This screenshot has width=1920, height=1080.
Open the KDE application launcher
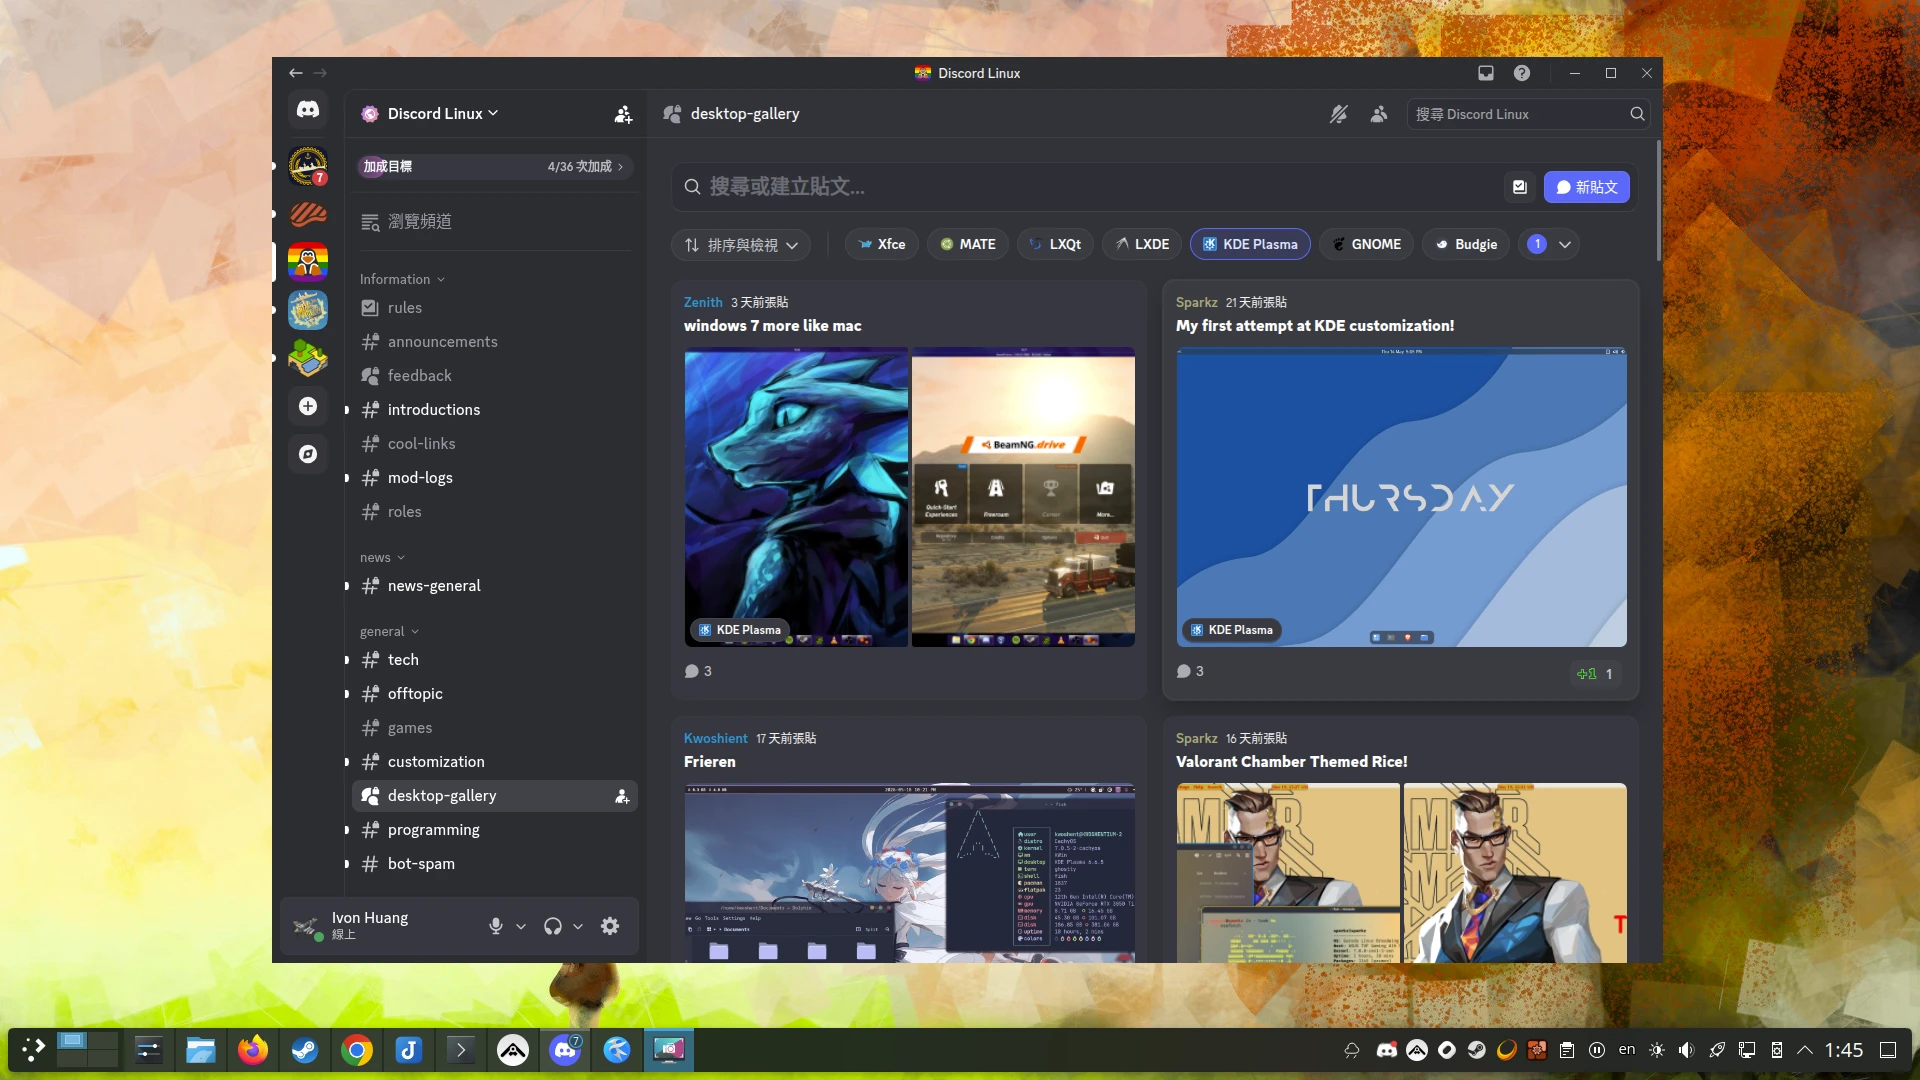(33, 1050)
